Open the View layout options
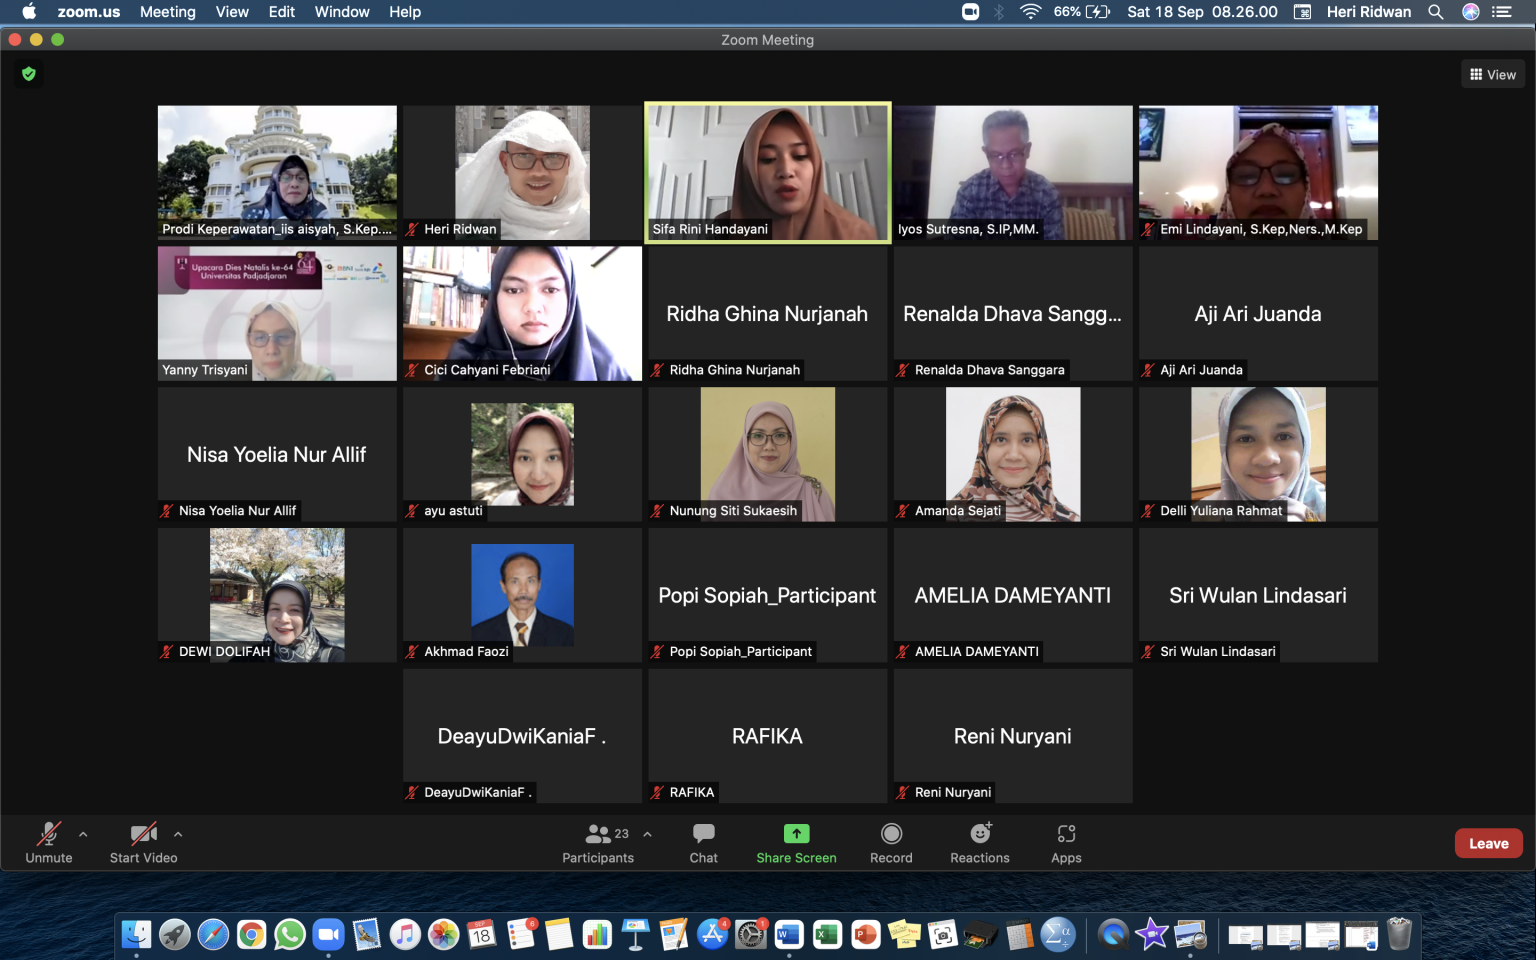 pos(1493,74)
